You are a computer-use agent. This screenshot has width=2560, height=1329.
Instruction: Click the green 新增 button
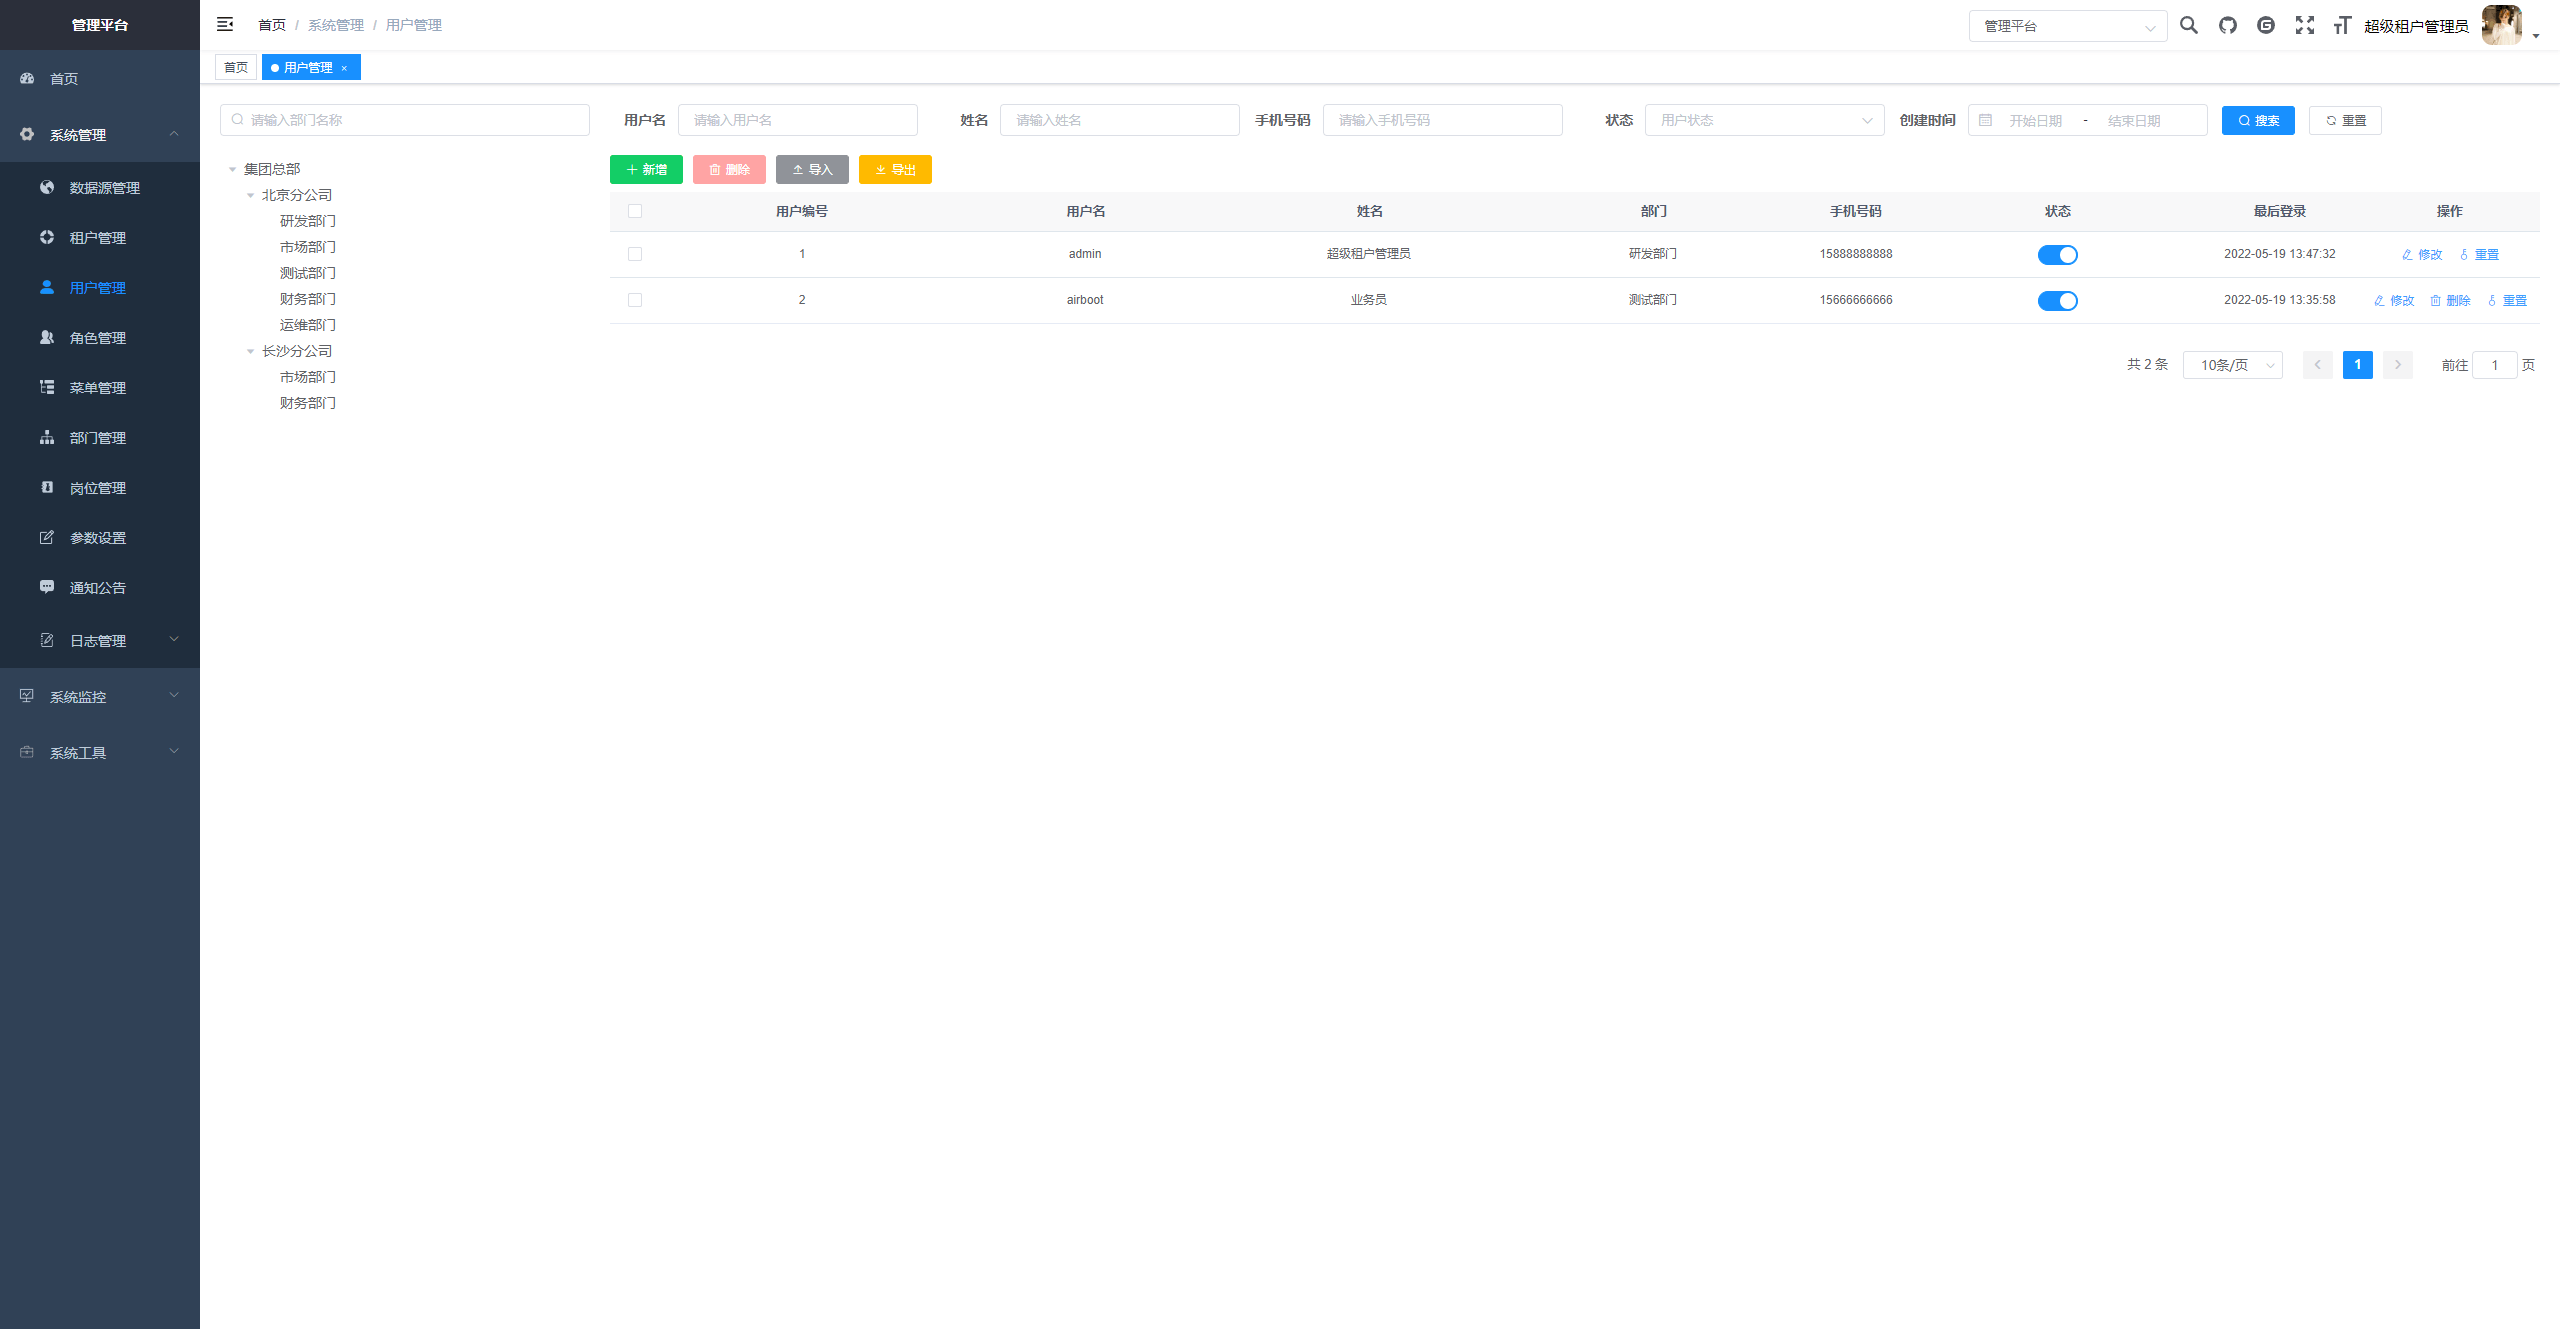point(646,169)
